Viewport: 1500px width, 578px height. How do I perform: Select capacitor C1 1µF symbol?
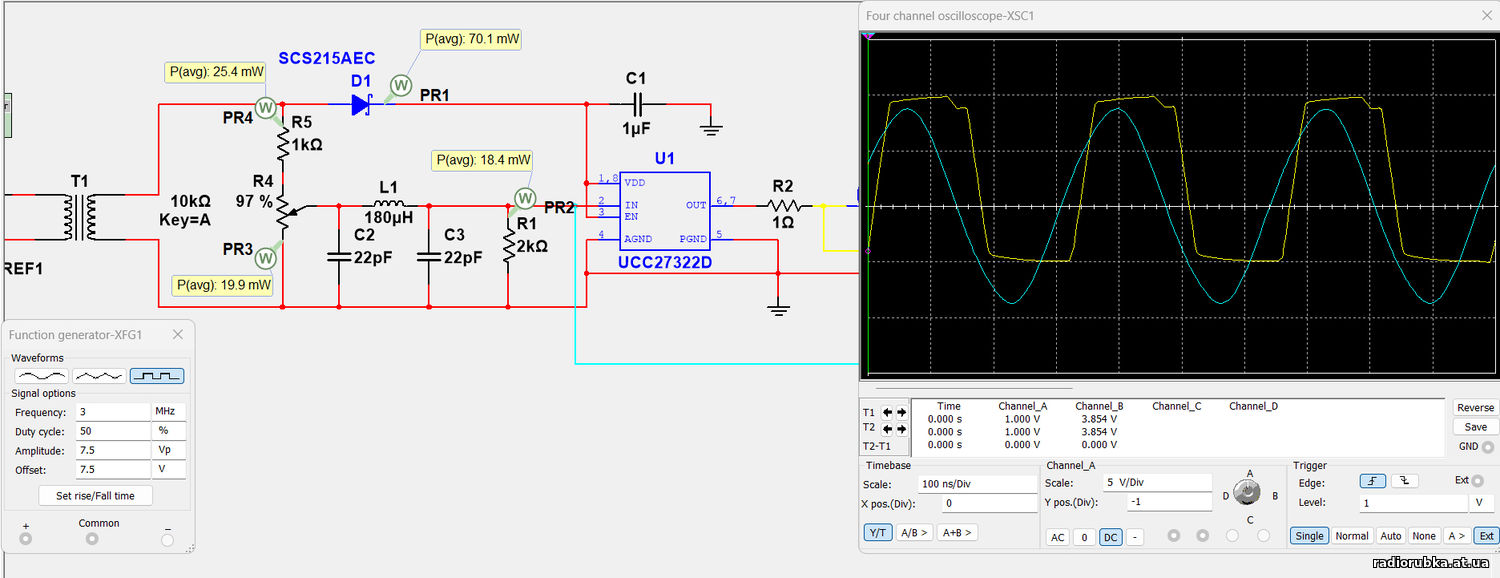pos(638,103)
